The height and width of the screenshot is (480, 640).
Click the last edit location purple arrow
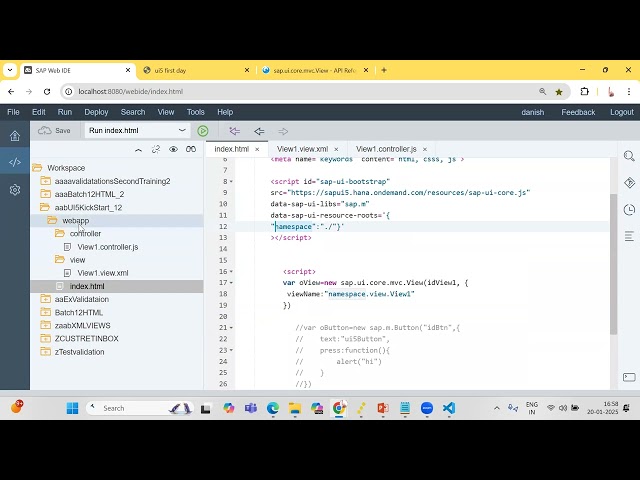235,131
